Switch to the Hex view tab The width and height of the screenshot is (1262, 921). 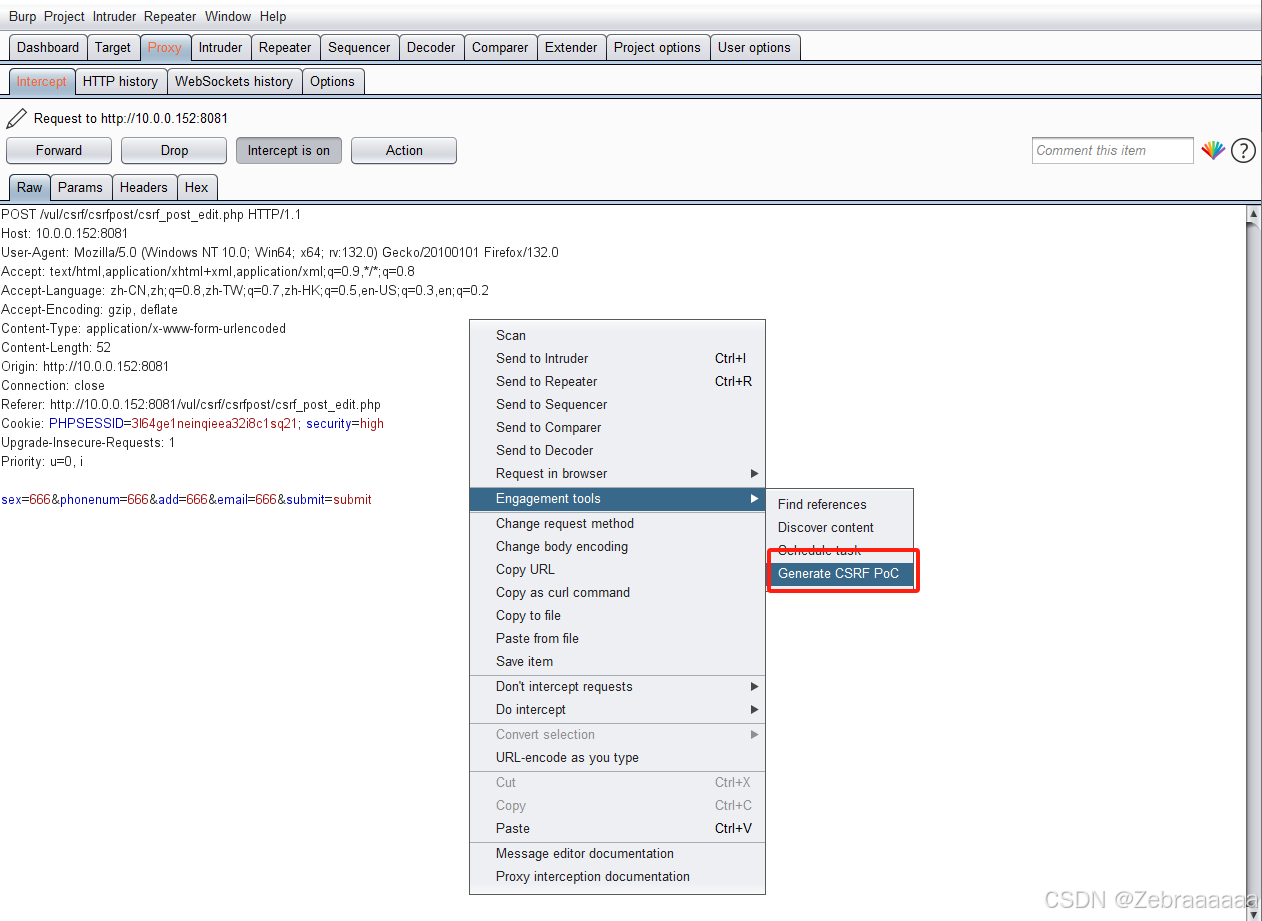tap(197, 187)
